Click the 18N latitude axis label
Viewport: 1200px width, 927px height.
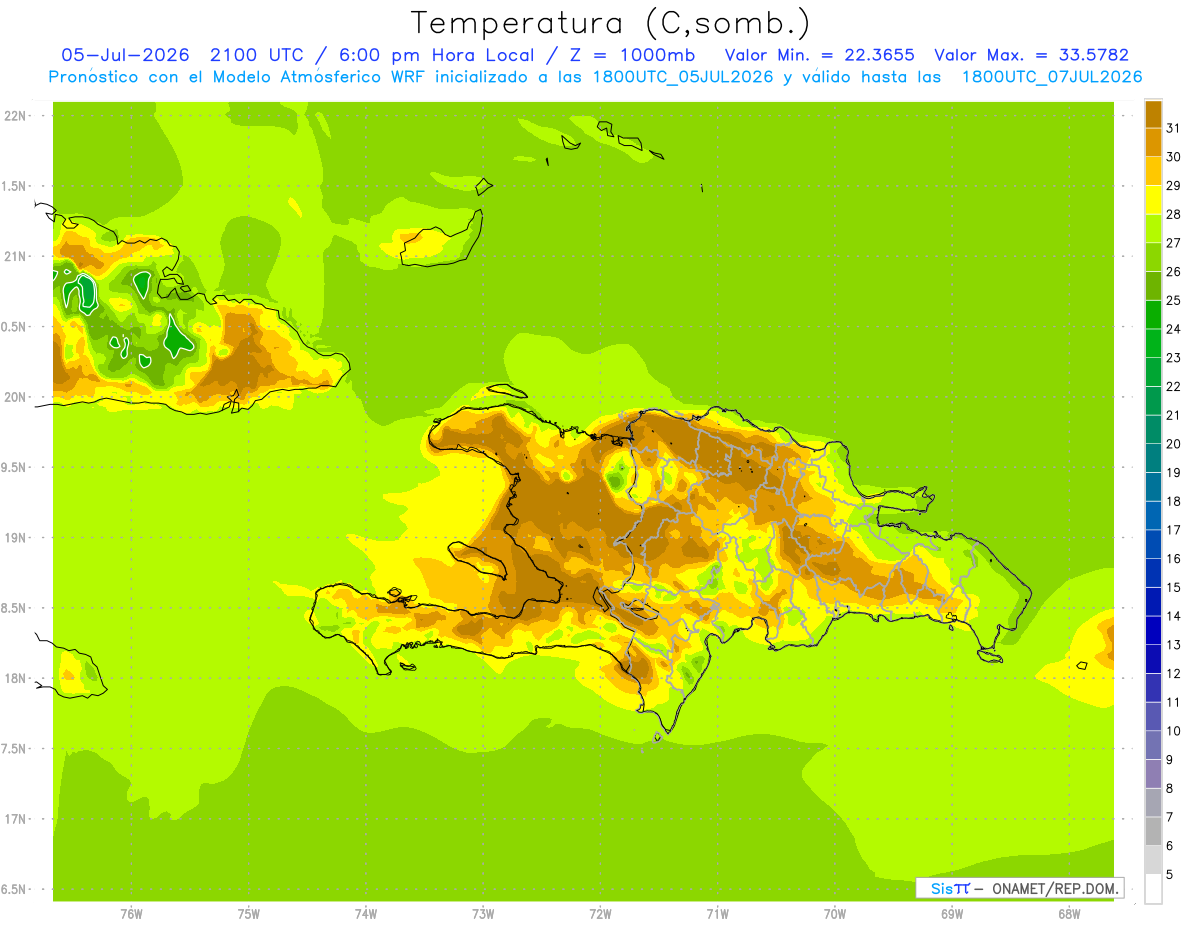click(15, 678)
